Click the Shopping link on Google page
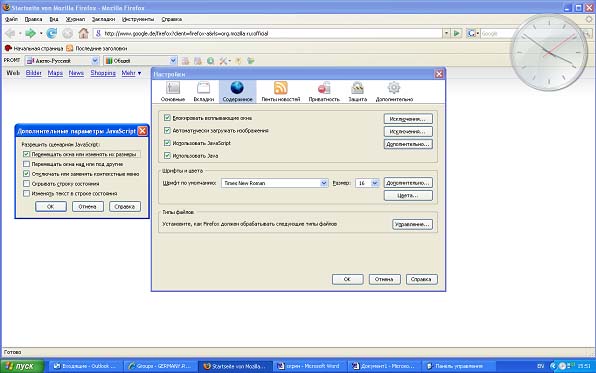This screenshot has height=373, width=596. click(x=103, y=73)
